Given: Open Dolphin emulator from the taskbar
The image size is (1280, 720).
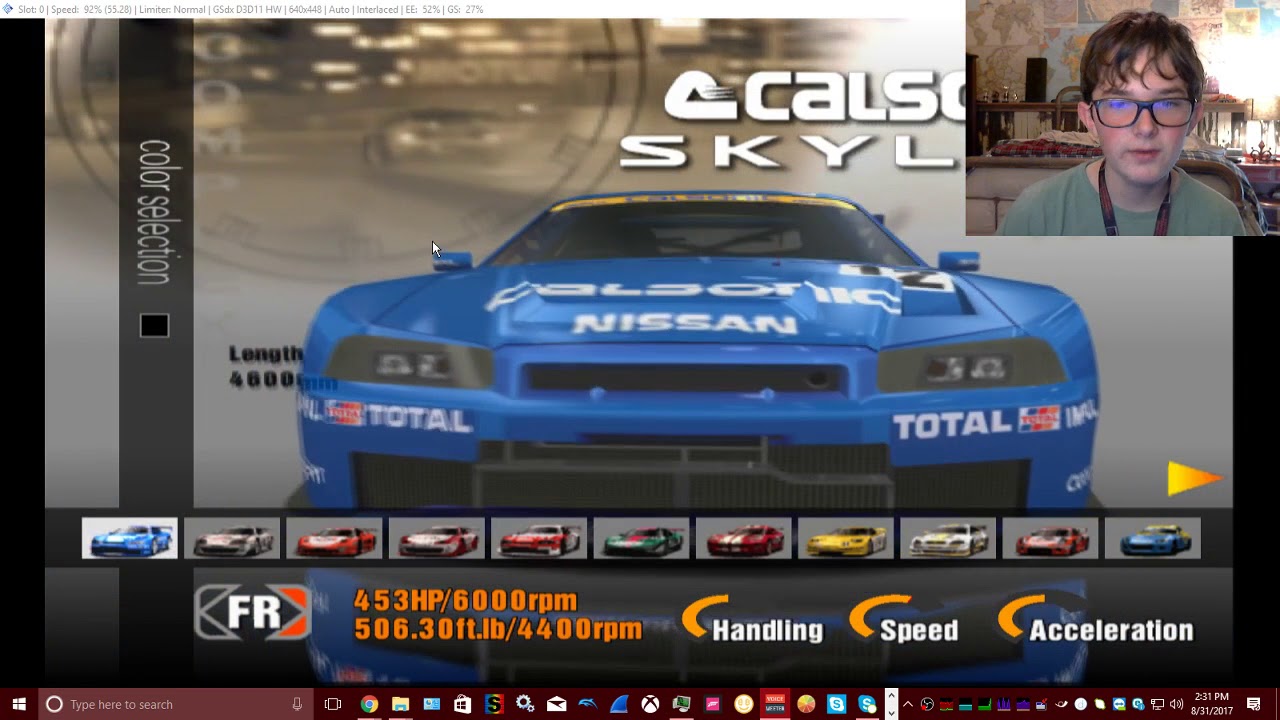Looking at the screenshot, I should 587,704.
